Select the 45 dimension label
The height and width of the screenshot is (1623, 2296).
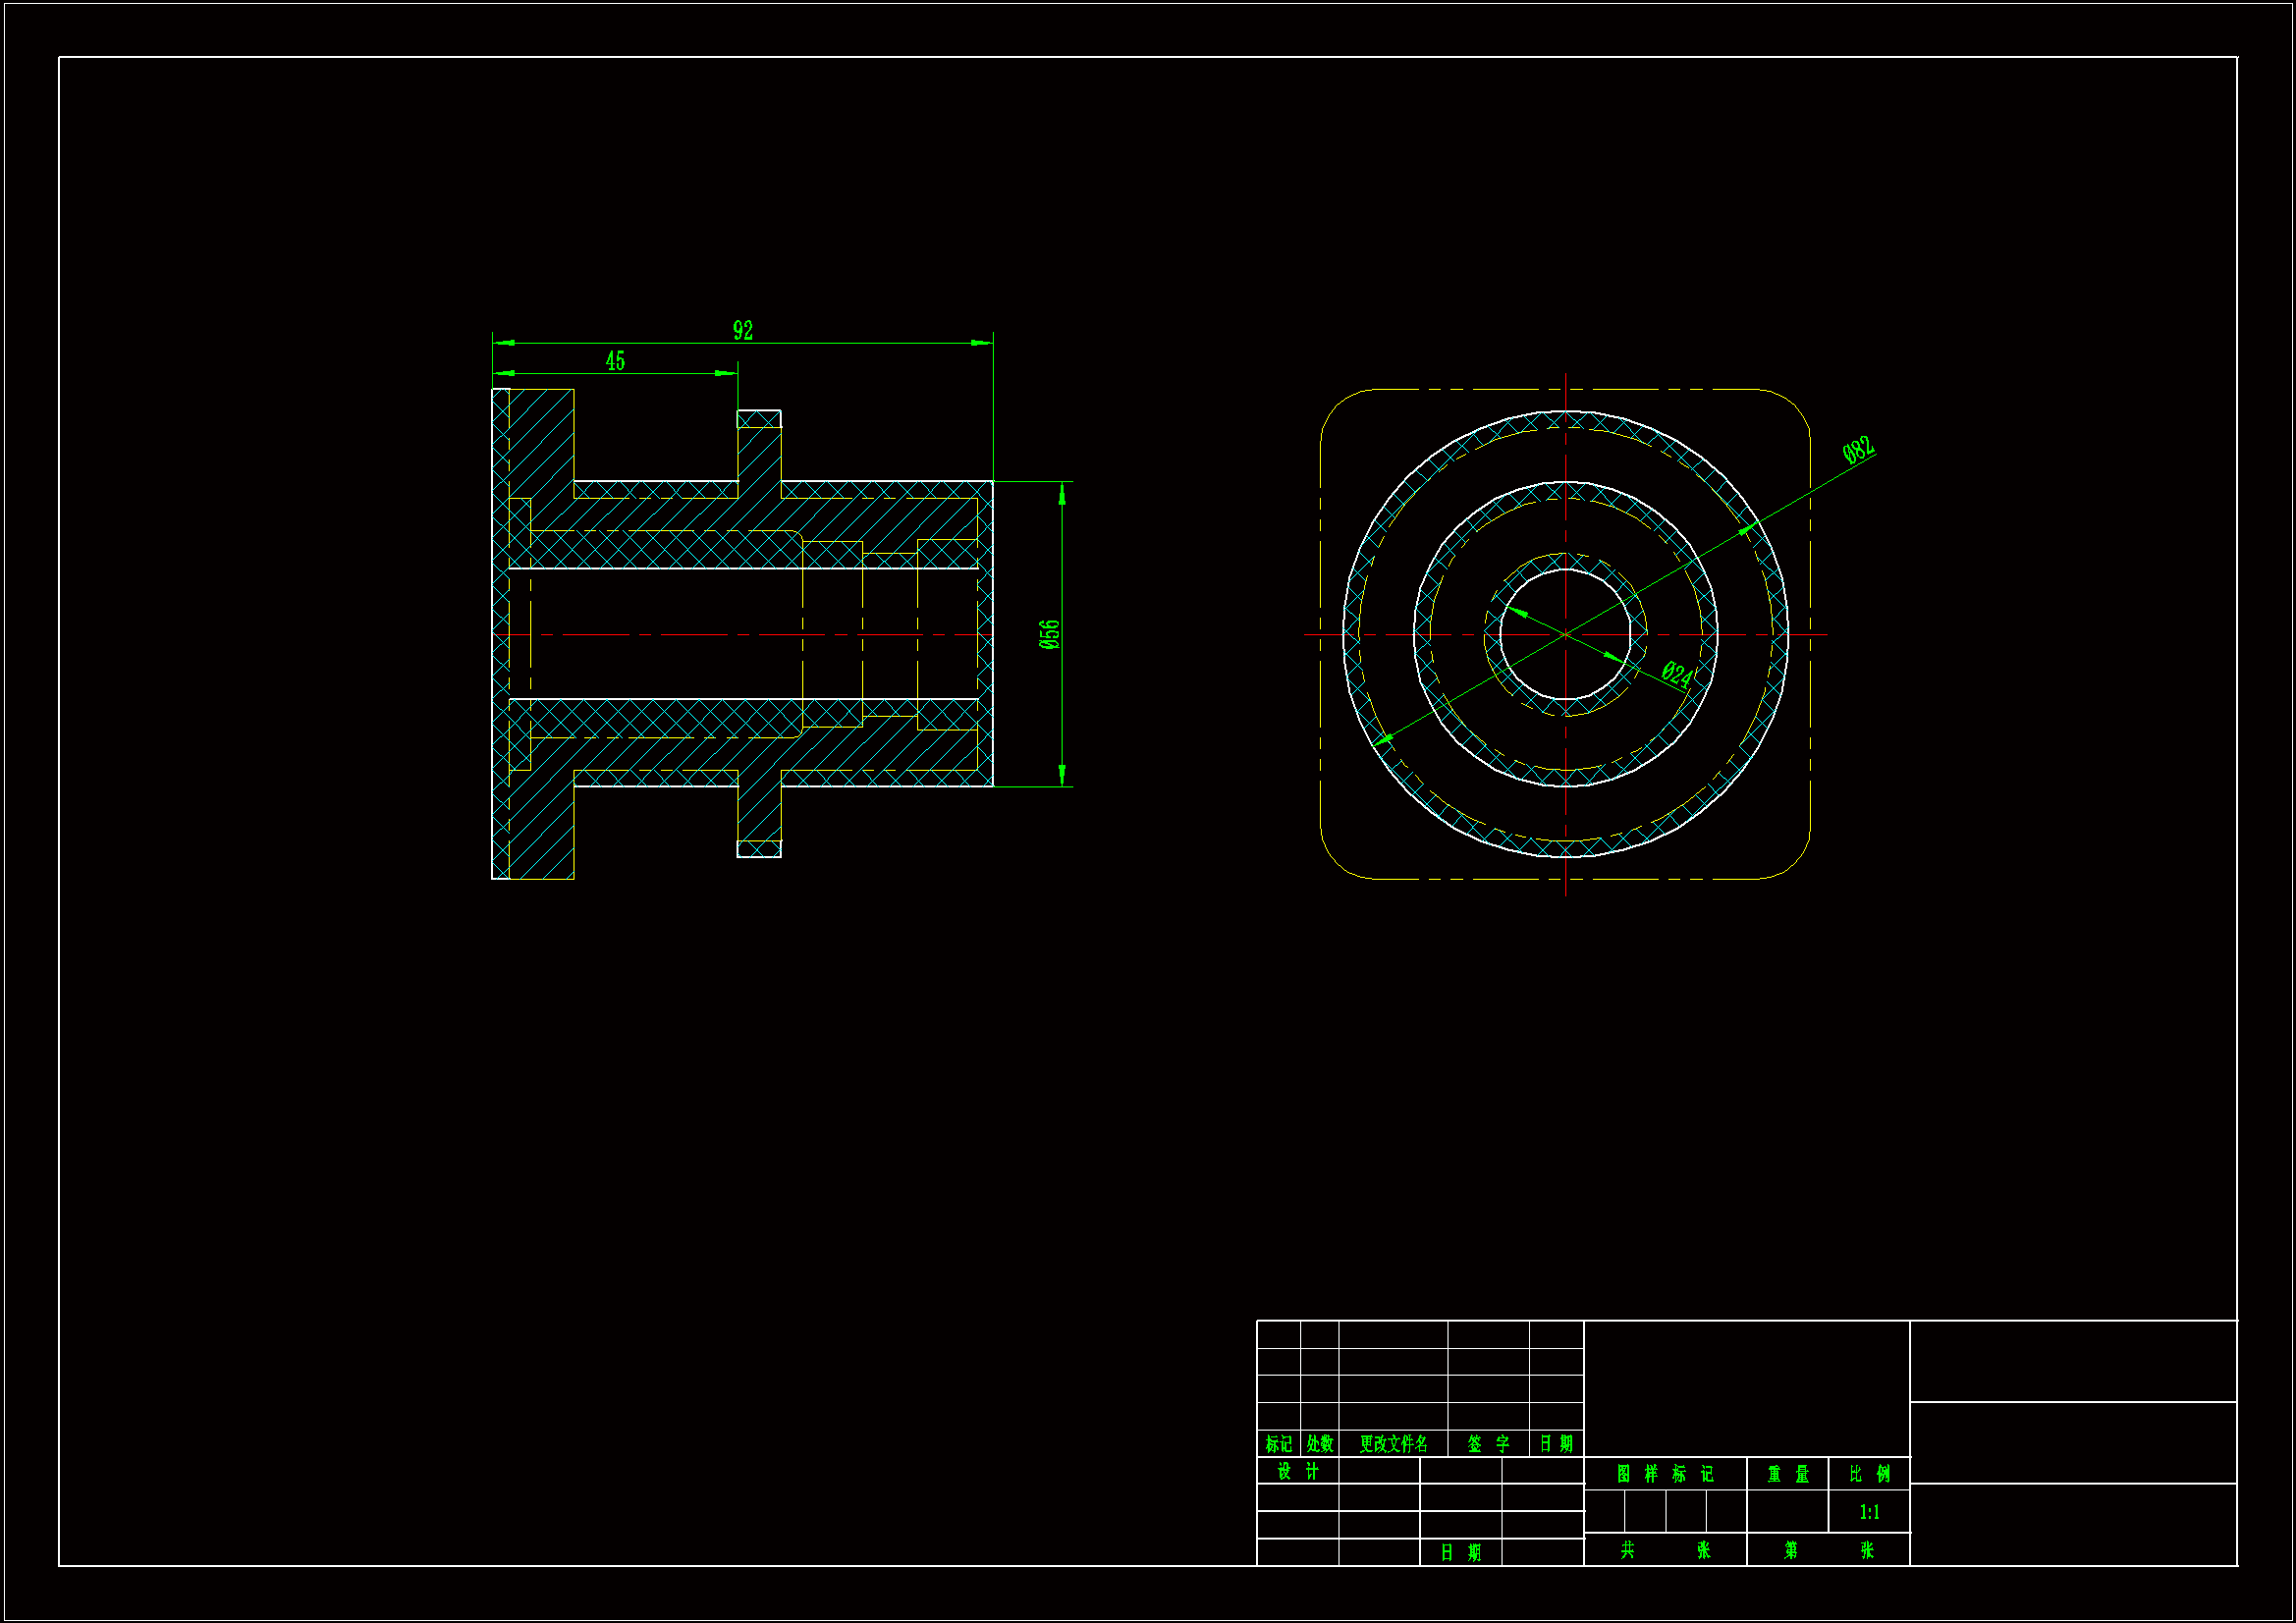pyautogui.click(x=615, y=361)
